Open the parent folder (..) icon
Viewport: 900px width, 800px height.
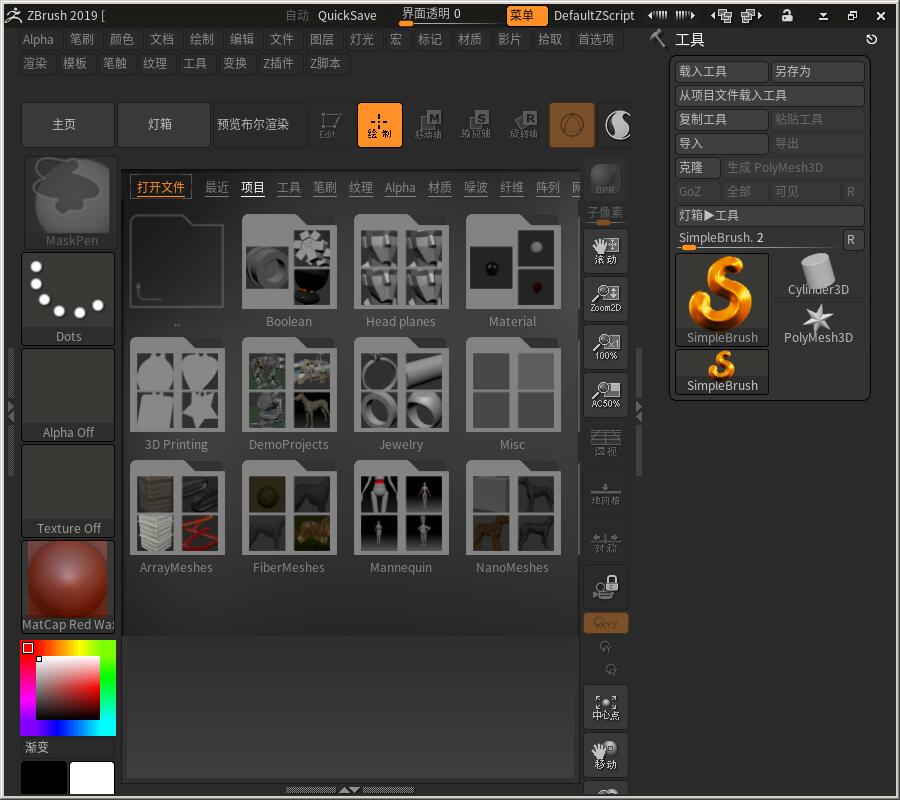click(177, 263)
